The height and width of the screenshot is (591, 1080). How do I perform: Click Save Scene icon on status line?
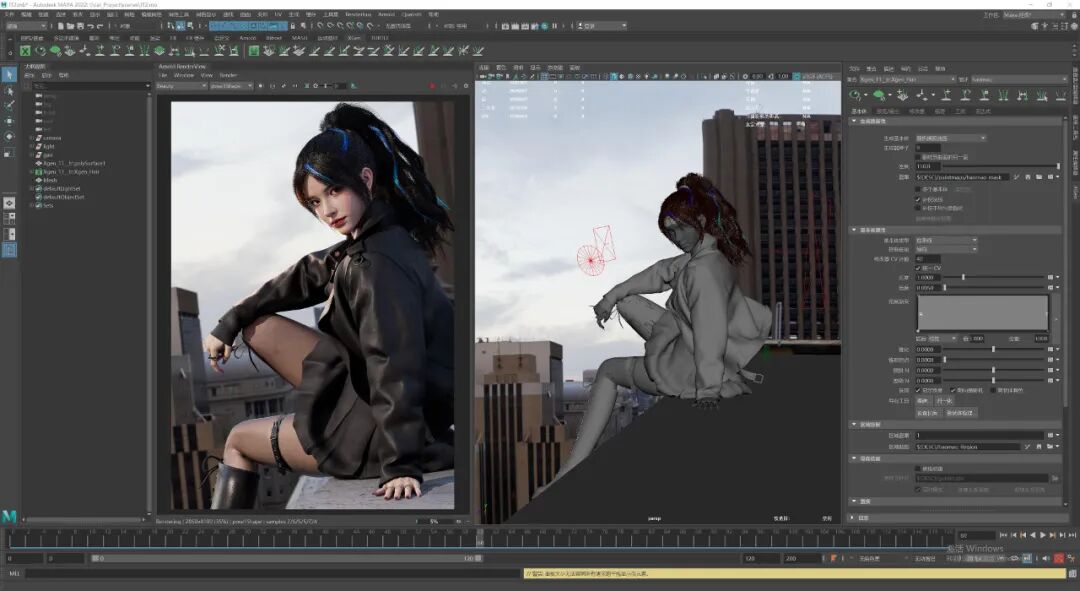tap(80, 26)
